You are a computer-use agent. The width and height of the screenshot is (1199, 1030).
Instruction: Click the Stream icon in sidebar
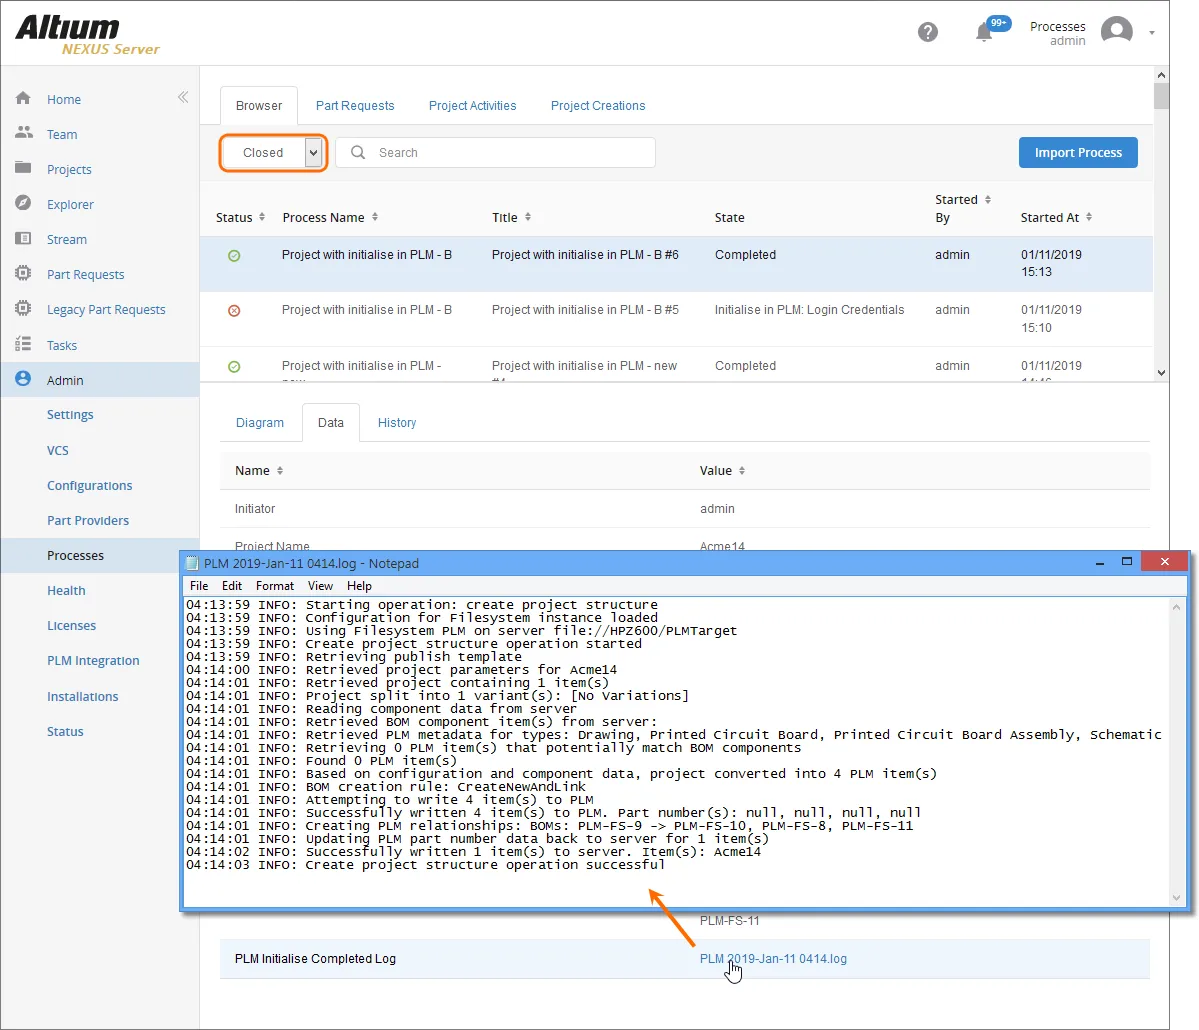[23, 239]
